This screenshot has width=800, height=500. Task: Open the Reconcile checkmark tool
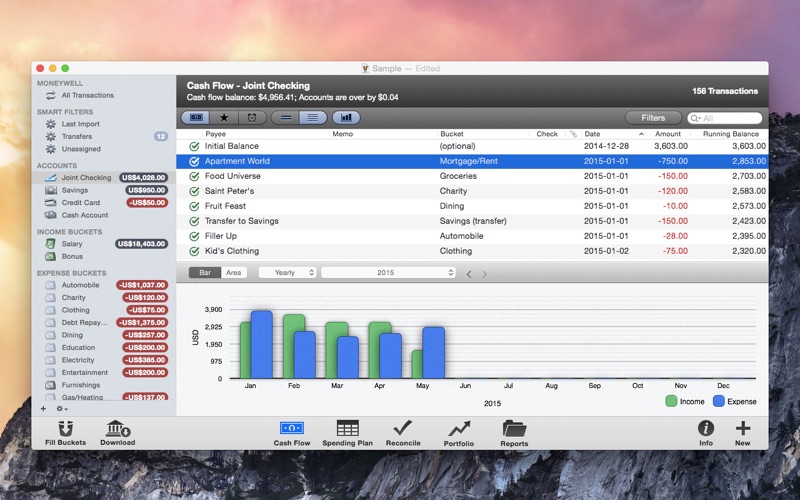(x=402, y=429)
